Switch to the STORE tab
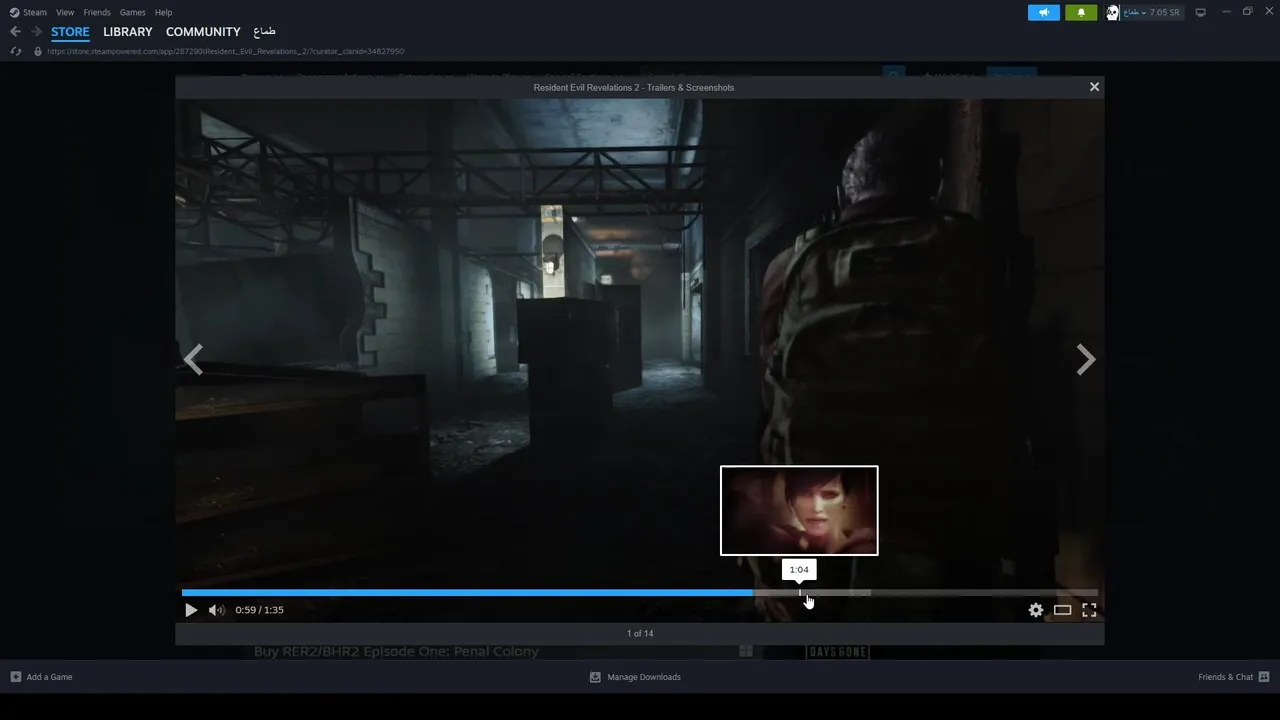This screenshot has height=720, width=1280. [x=70, y=32]
